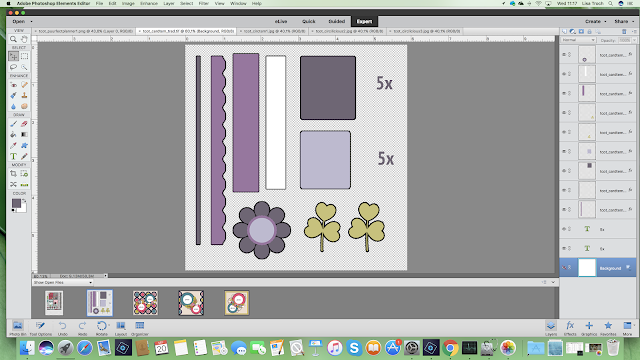Open the Normal blend mode dropdown
The image size is (640, 360).
(x=578, y=40)
